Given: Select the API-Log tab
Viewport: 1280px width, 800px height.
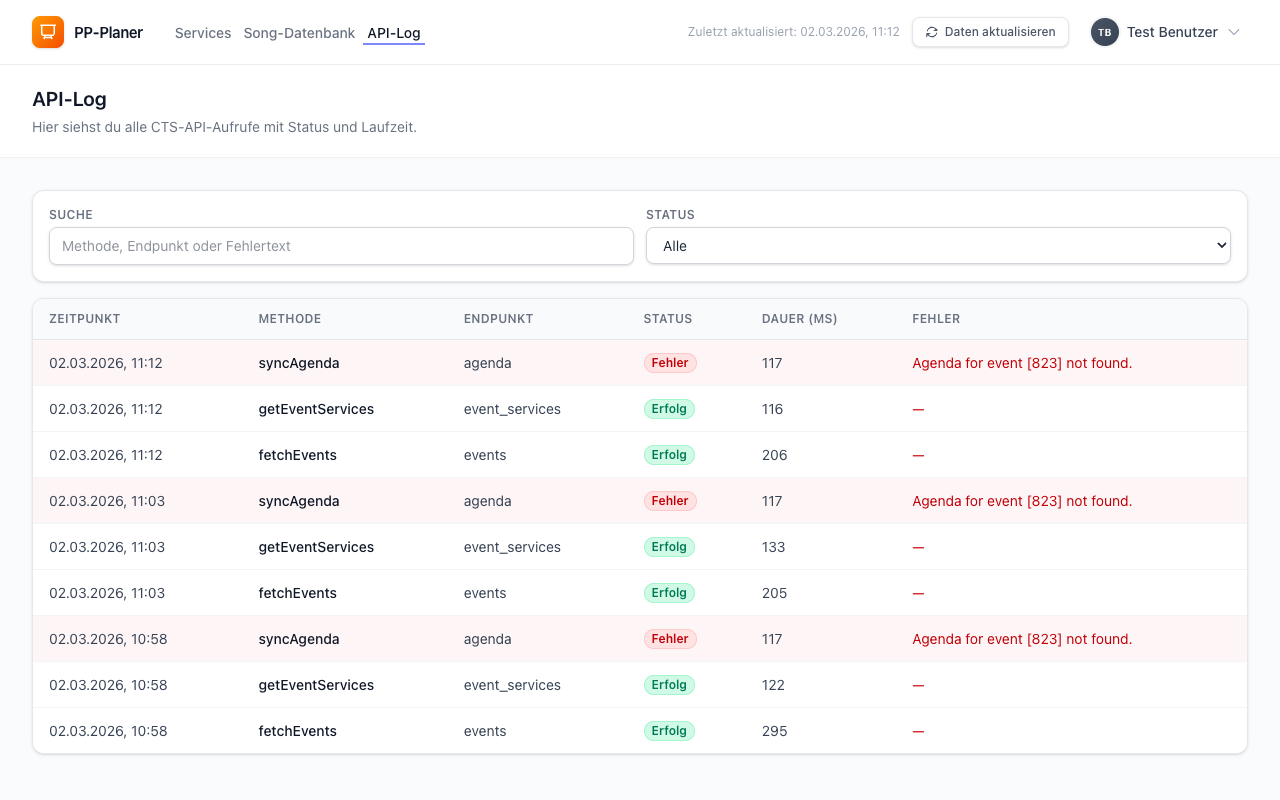Looking at the screenshot, I should 393,33.
